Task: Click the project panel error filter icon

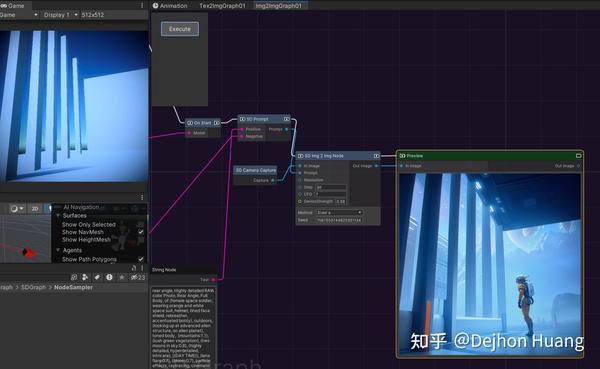Action: [x=109, y=277]
